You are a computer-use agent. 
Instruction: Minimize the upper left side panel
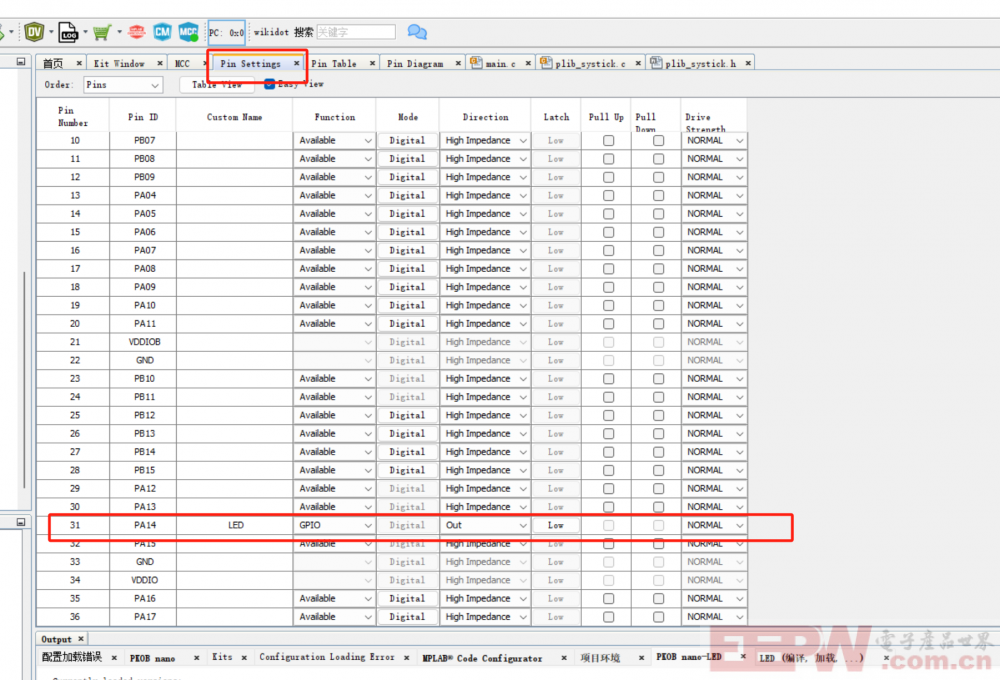pos(21,62)
